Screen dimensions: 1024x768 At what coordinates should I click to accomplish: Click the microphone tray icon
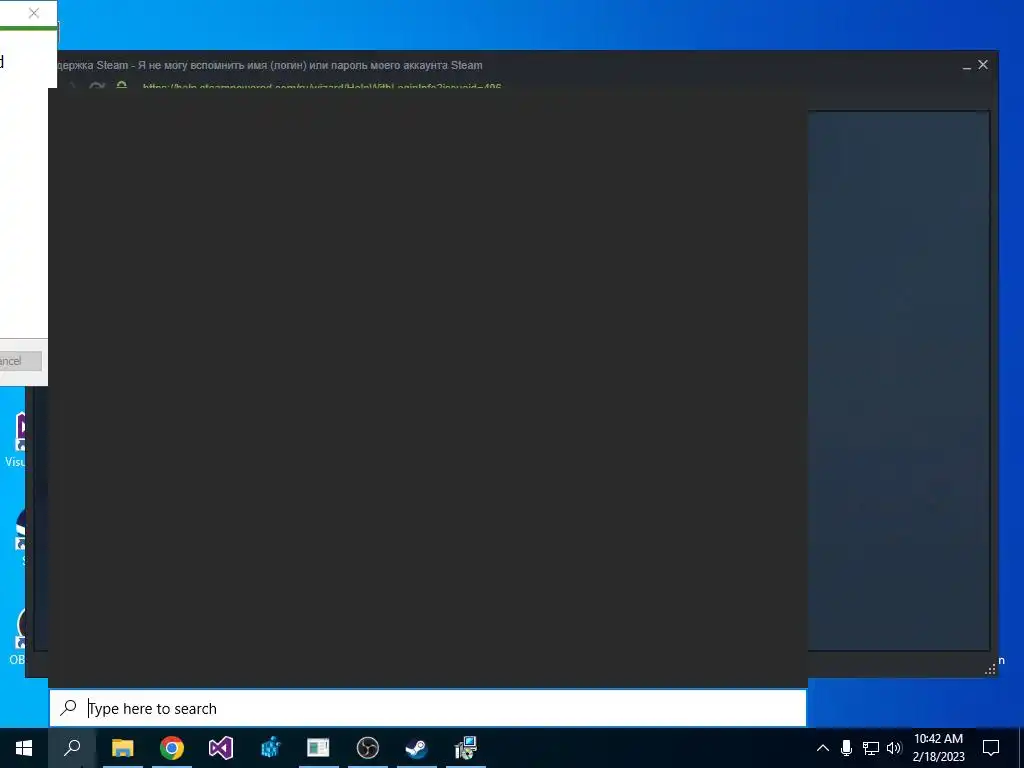846,748
